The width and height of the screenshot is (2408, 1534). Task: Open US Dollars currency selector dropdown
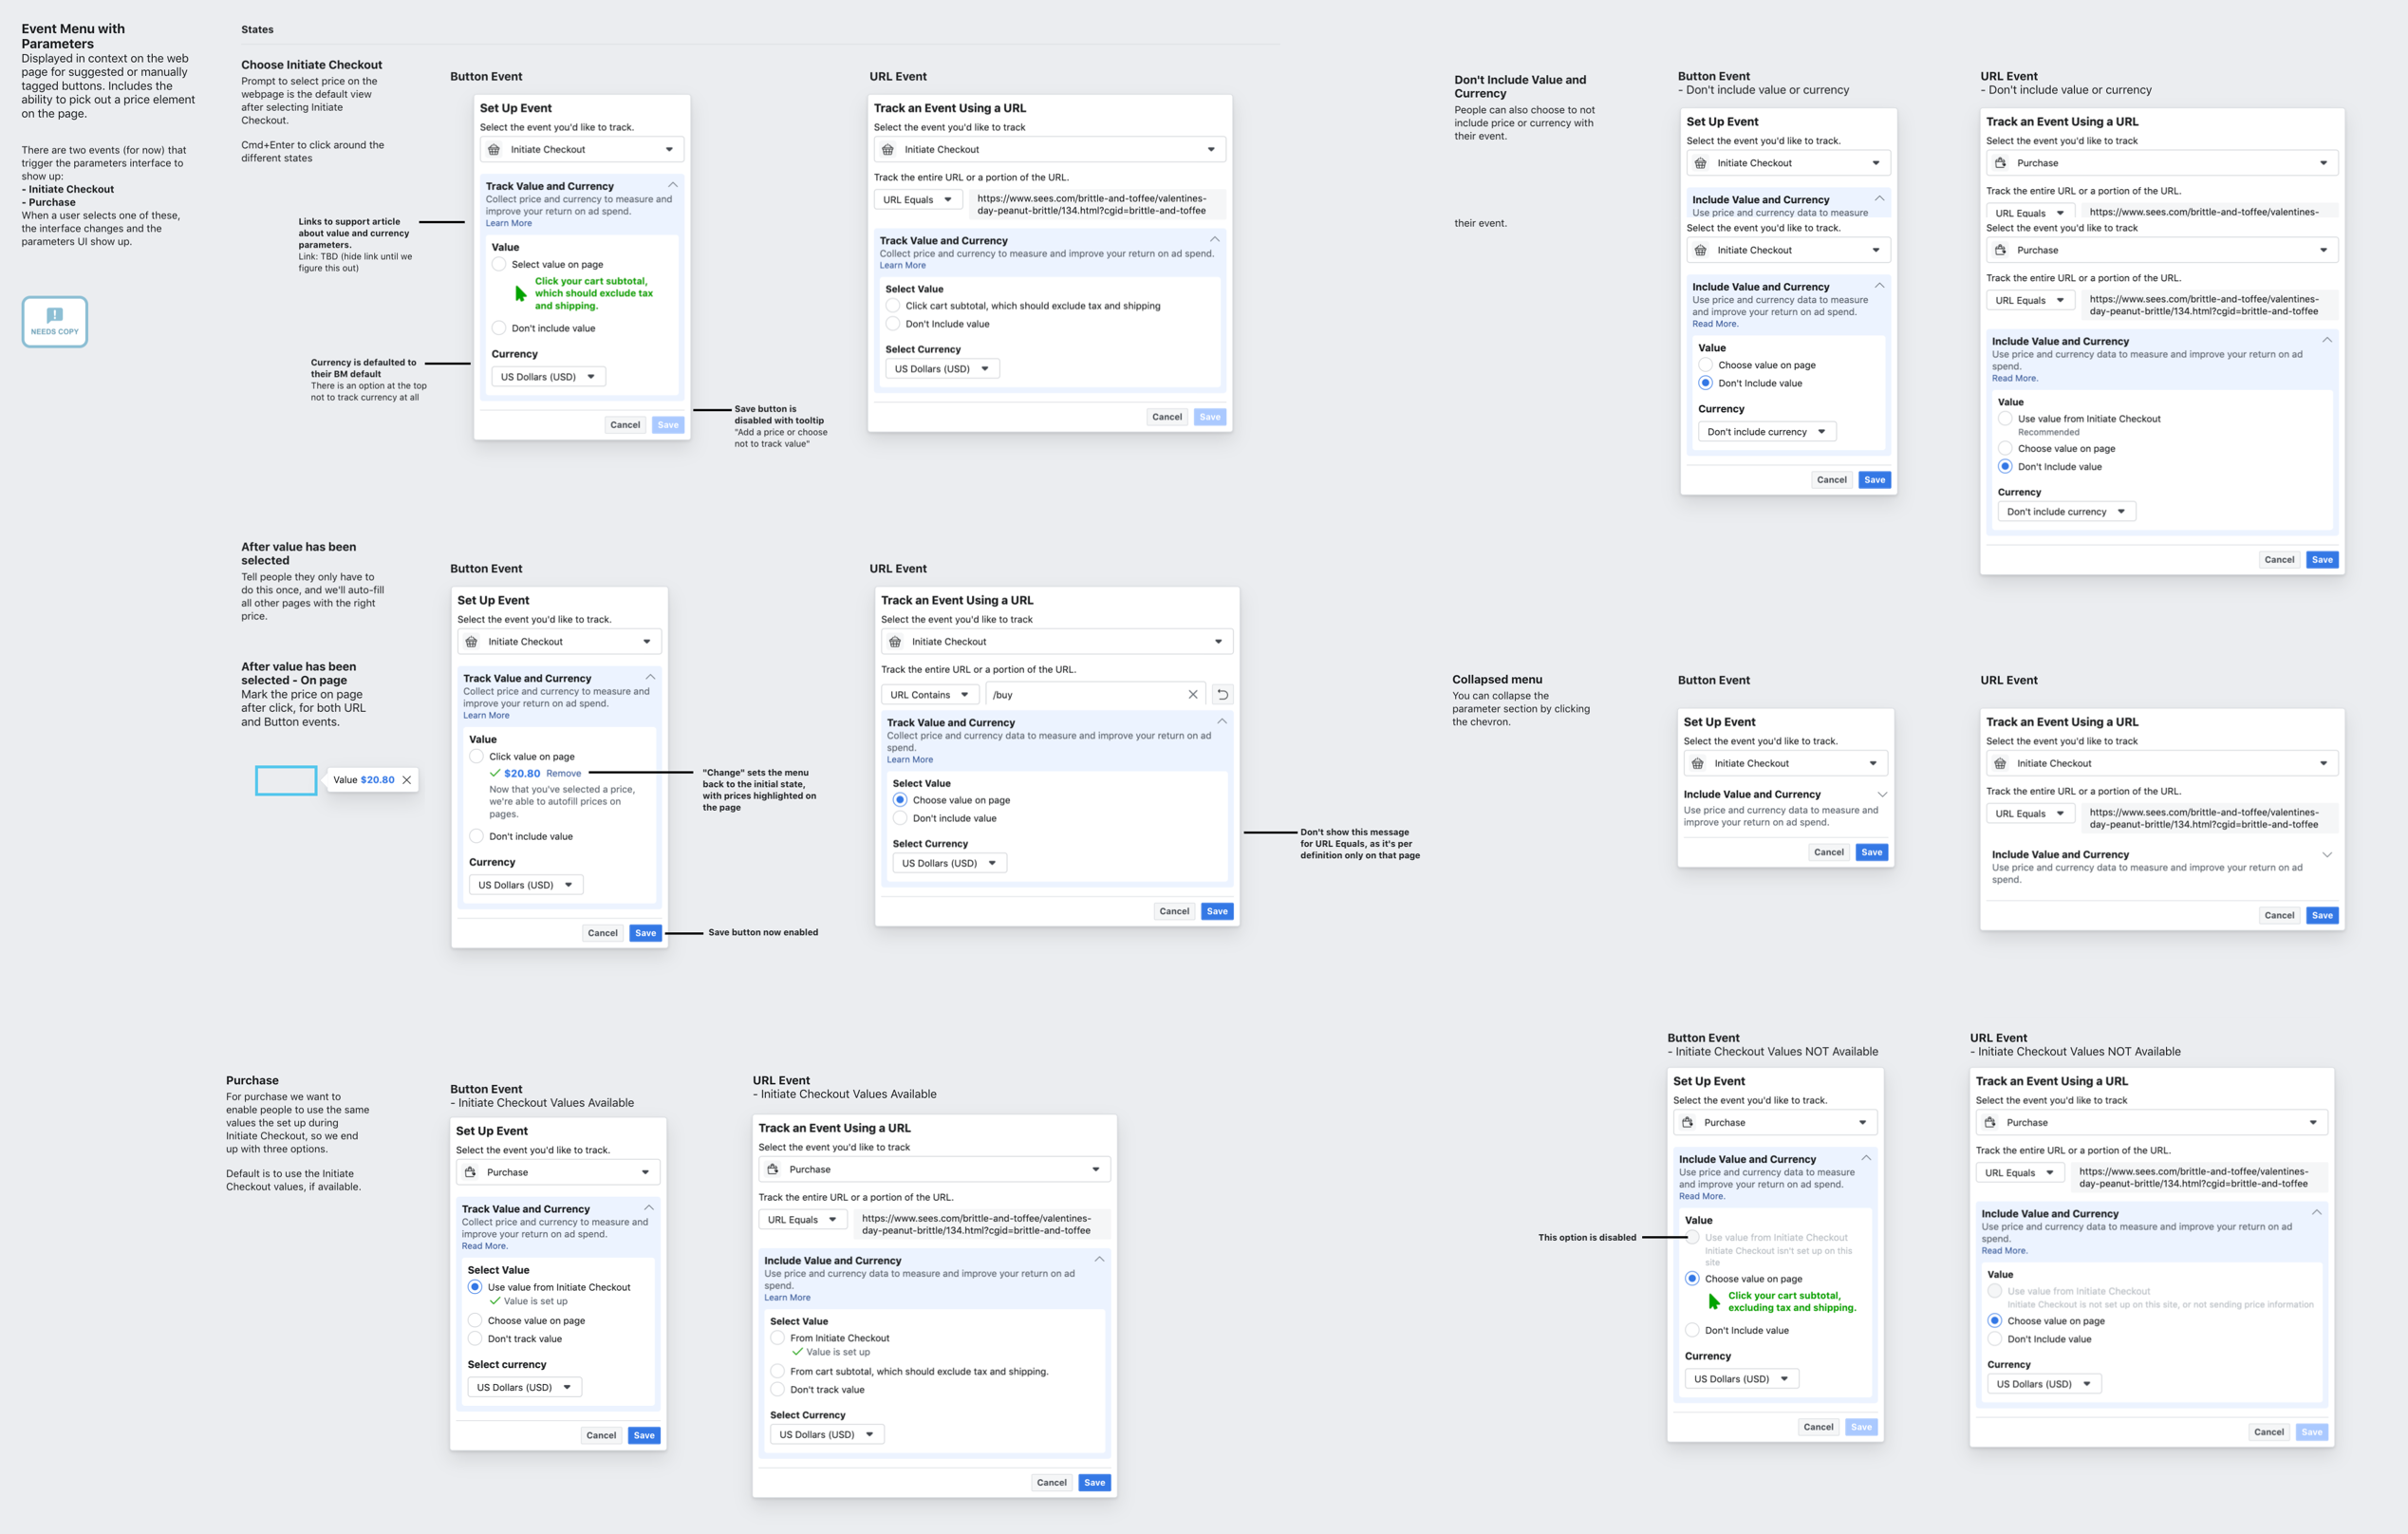(544, 376)
